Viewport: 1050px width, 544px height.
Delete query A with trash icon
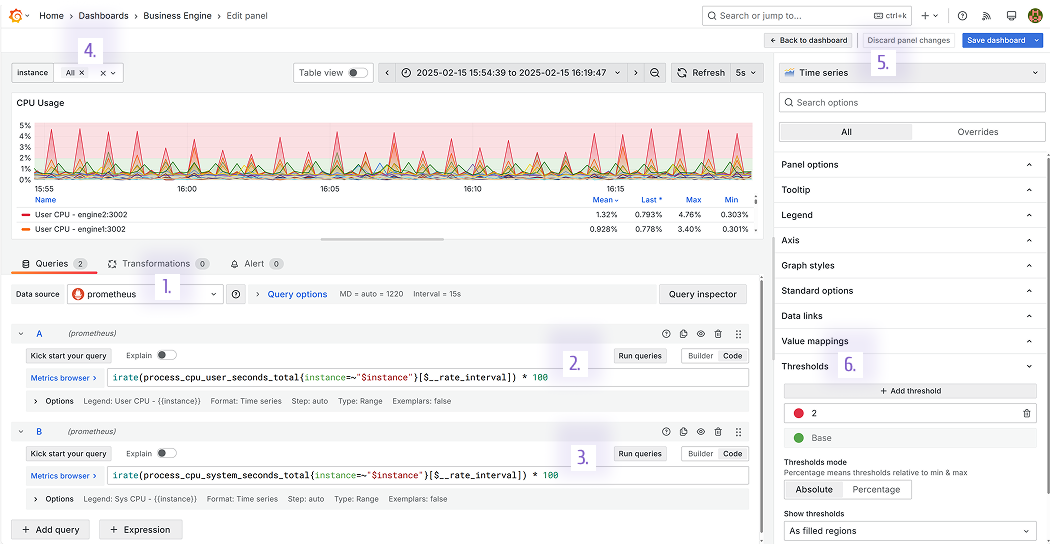(x=718, y=334)
